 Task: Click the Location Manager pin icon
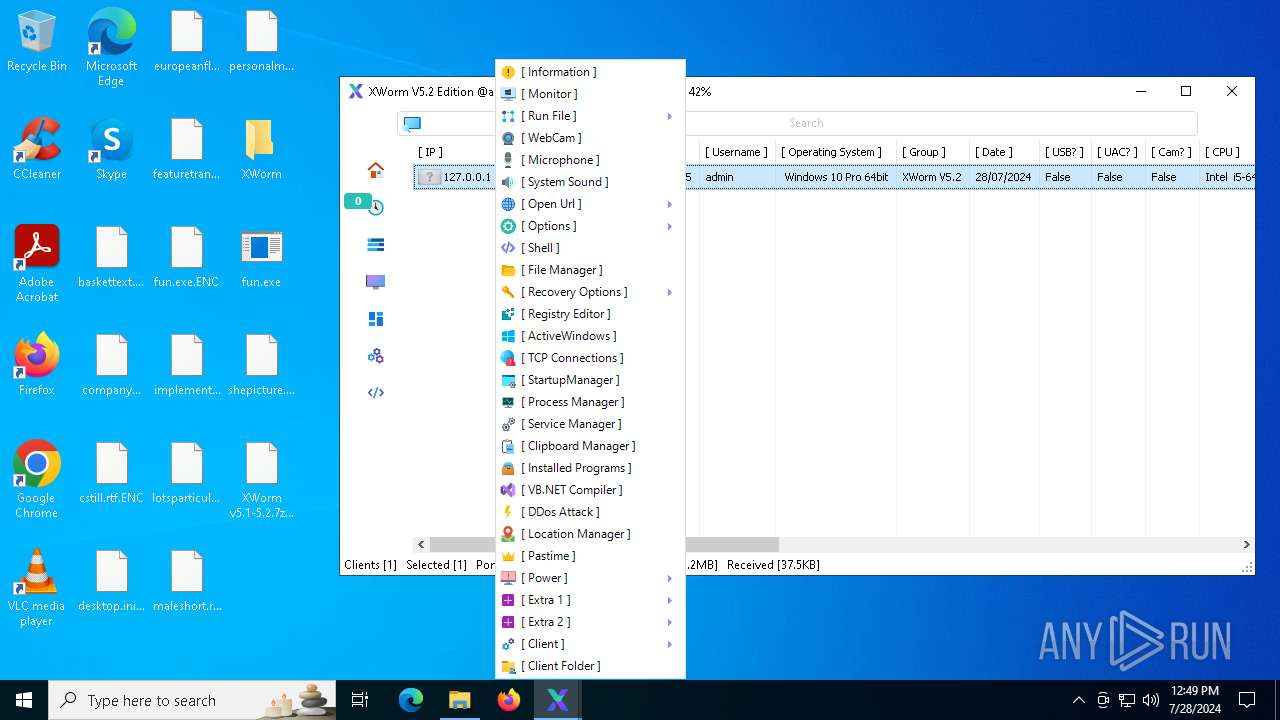(x=508, y=534)
